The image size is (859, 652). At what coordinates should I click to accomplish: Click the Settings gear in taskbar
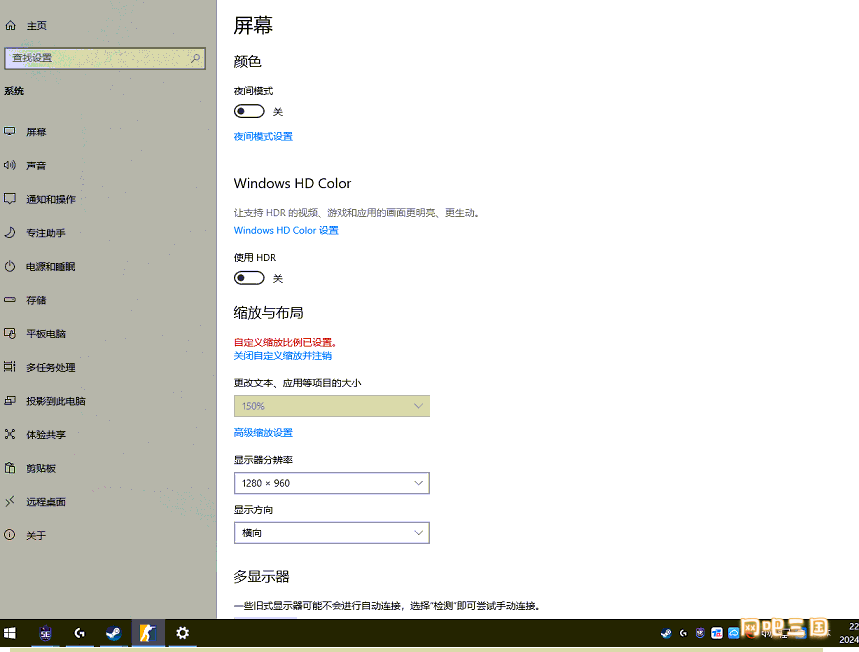[182, 633]
